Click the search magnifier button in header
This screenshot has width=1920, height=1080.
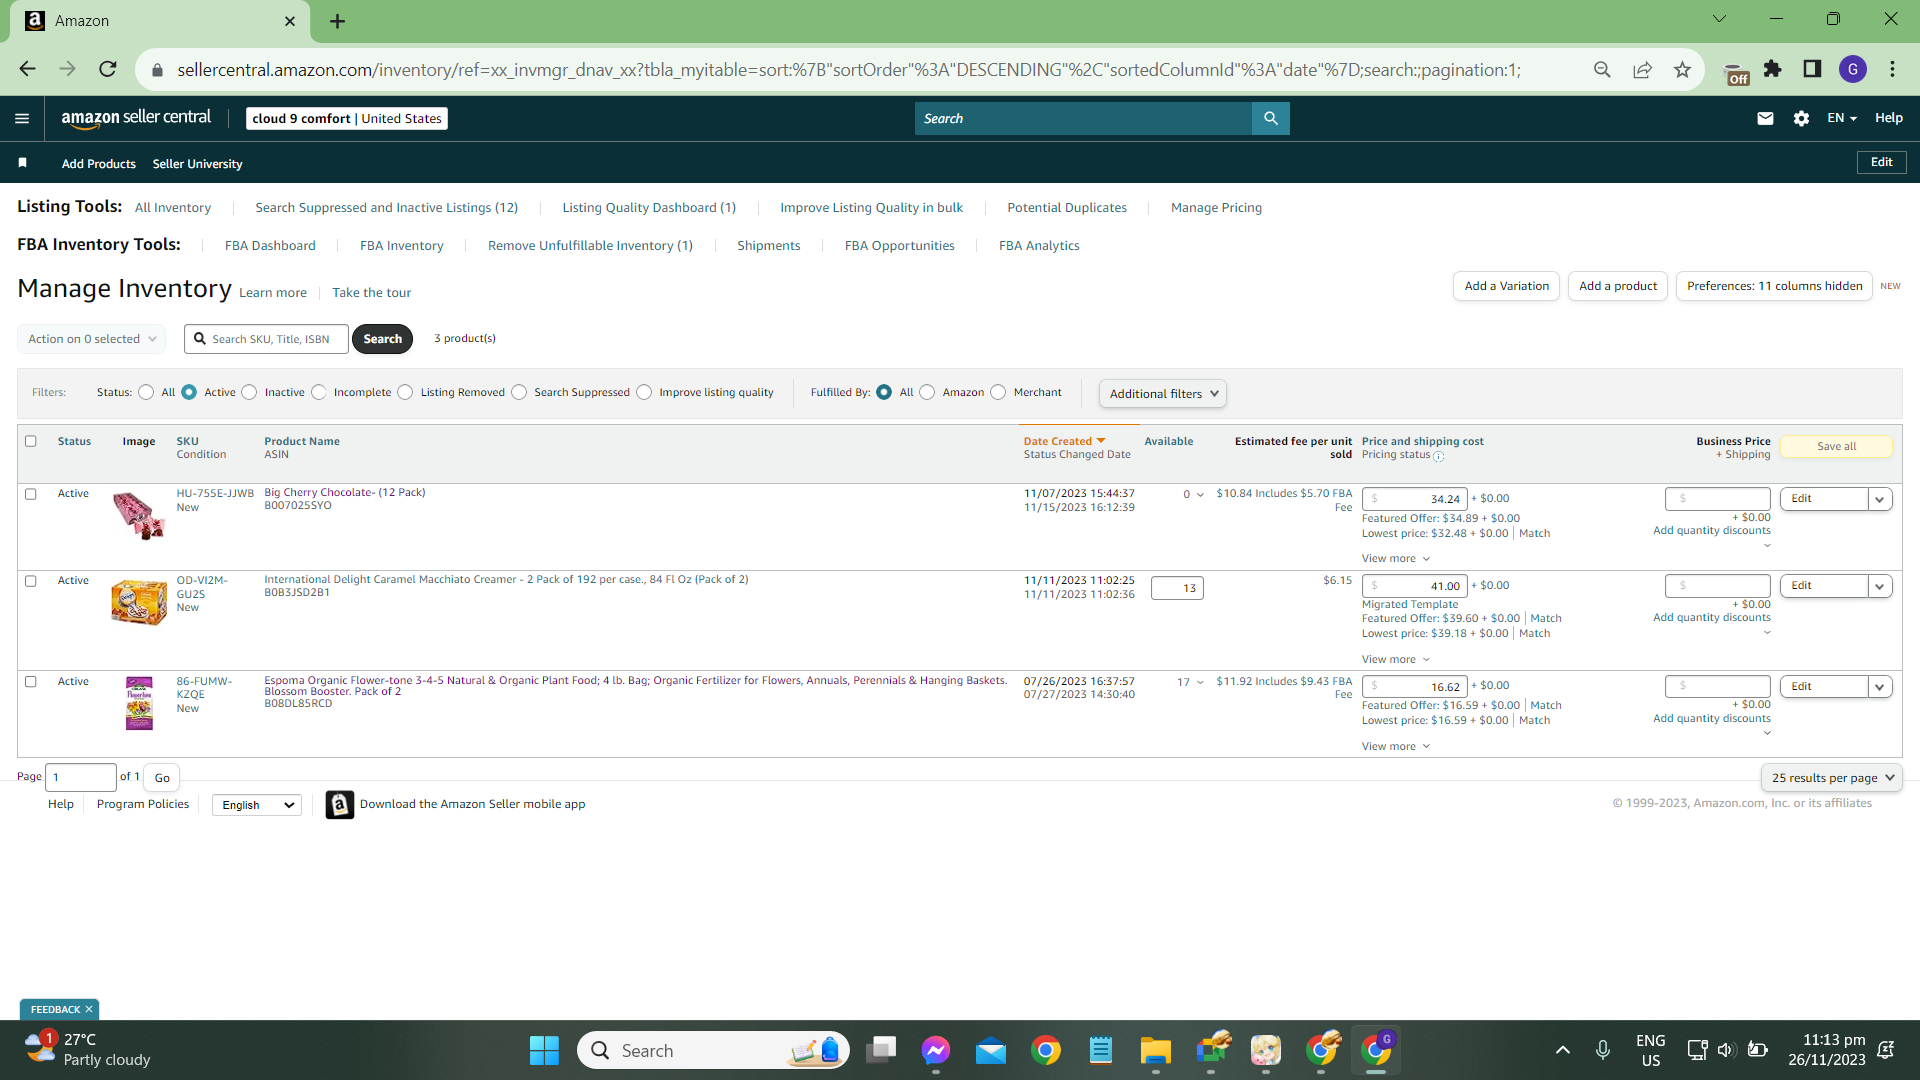point(1270,118)
